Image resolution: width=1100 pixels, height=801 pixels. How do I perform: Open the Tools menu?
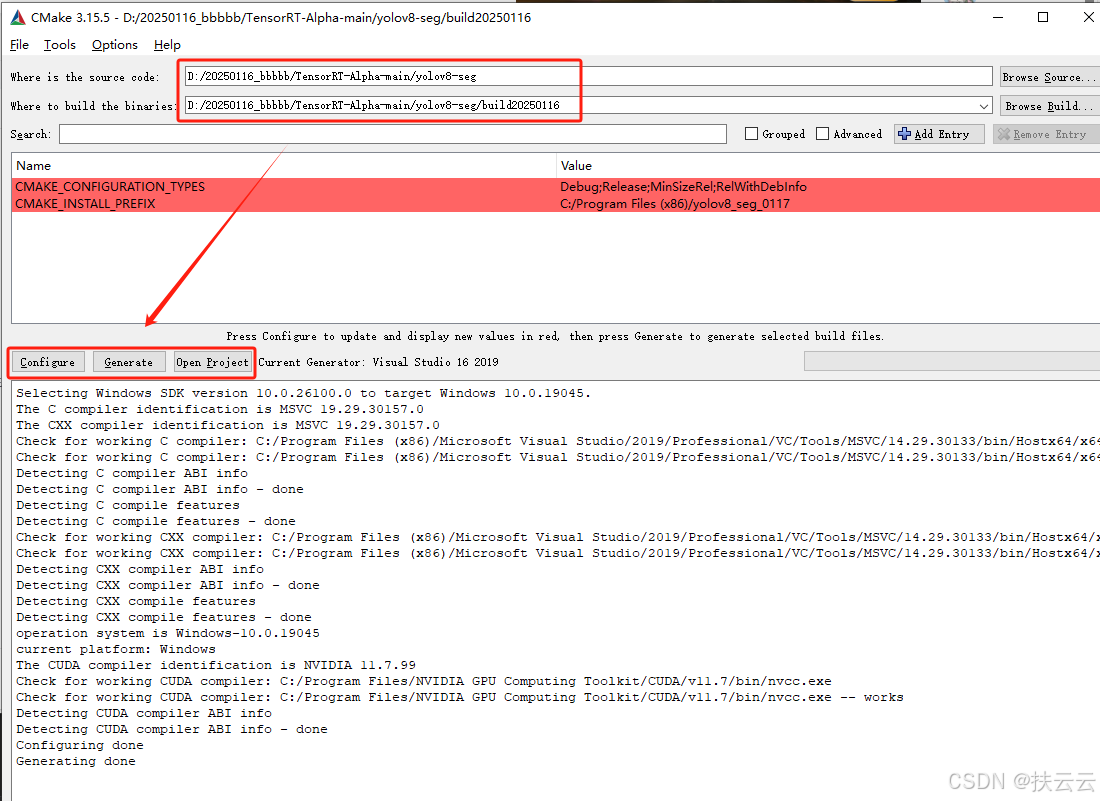pos(60,45)
